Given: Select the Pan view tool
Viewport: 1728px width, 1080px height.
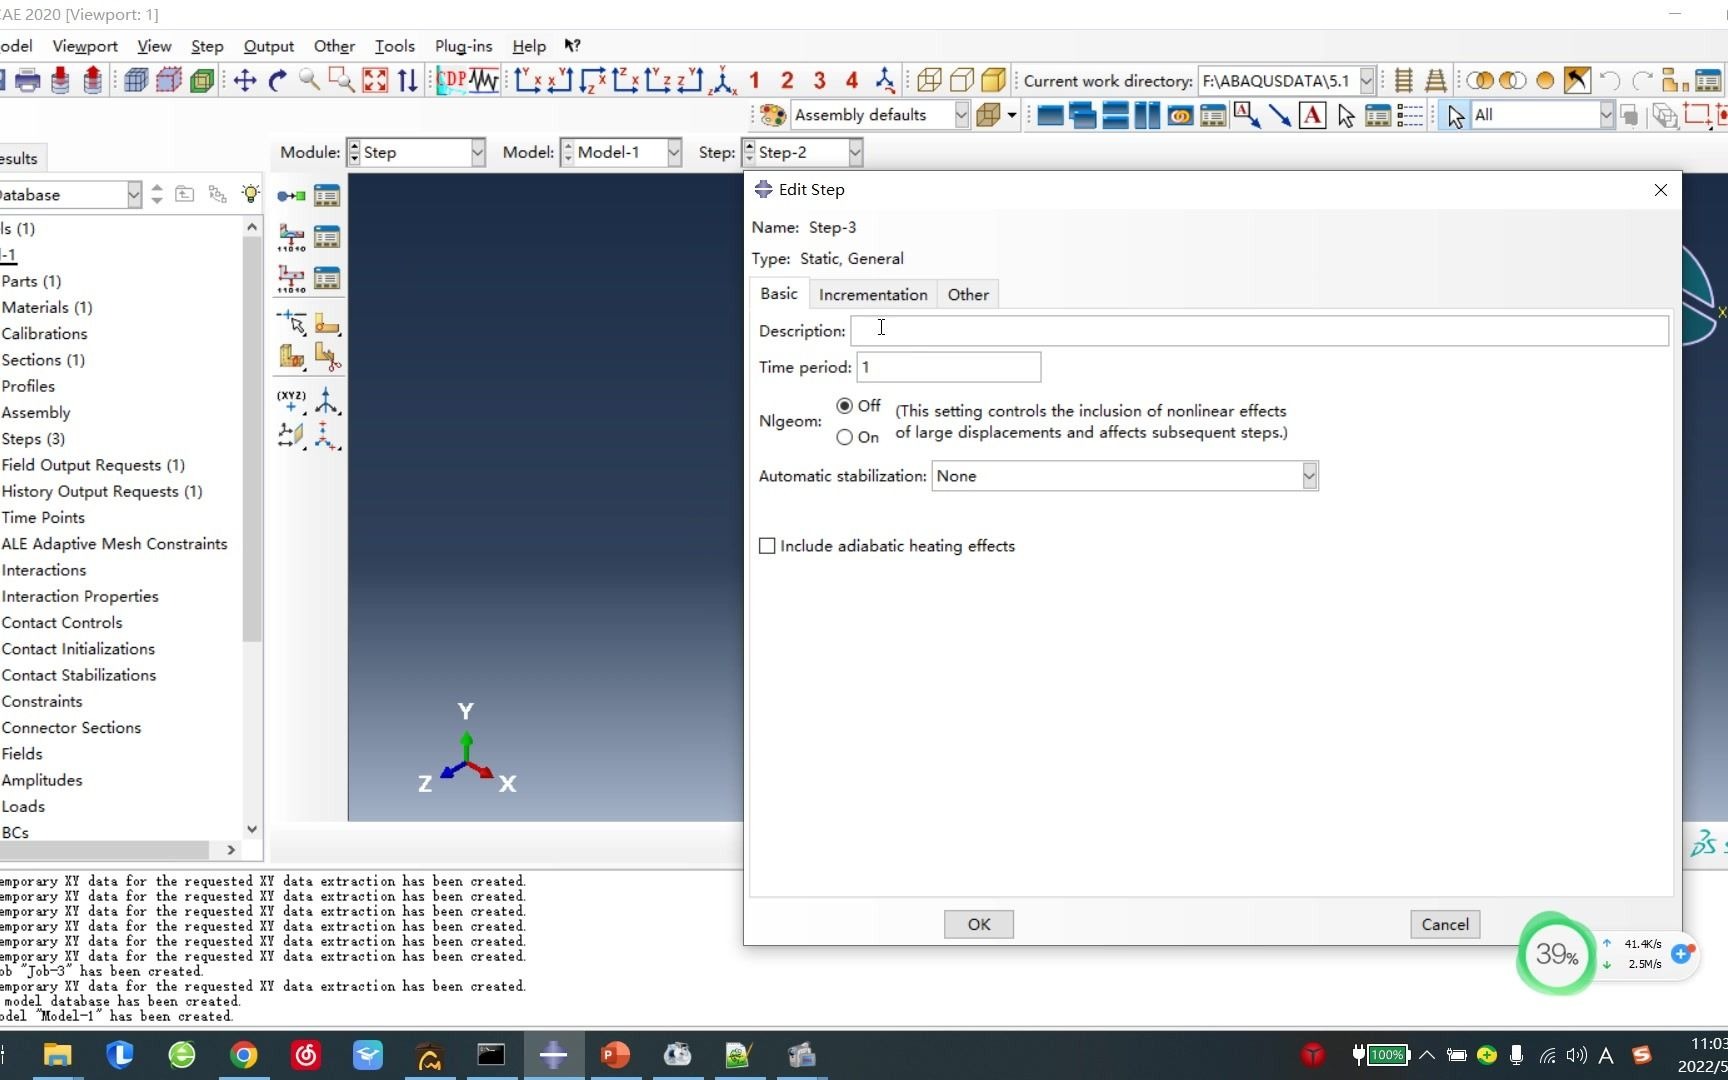Looking at the screenshot, I should tap(243, 80).
